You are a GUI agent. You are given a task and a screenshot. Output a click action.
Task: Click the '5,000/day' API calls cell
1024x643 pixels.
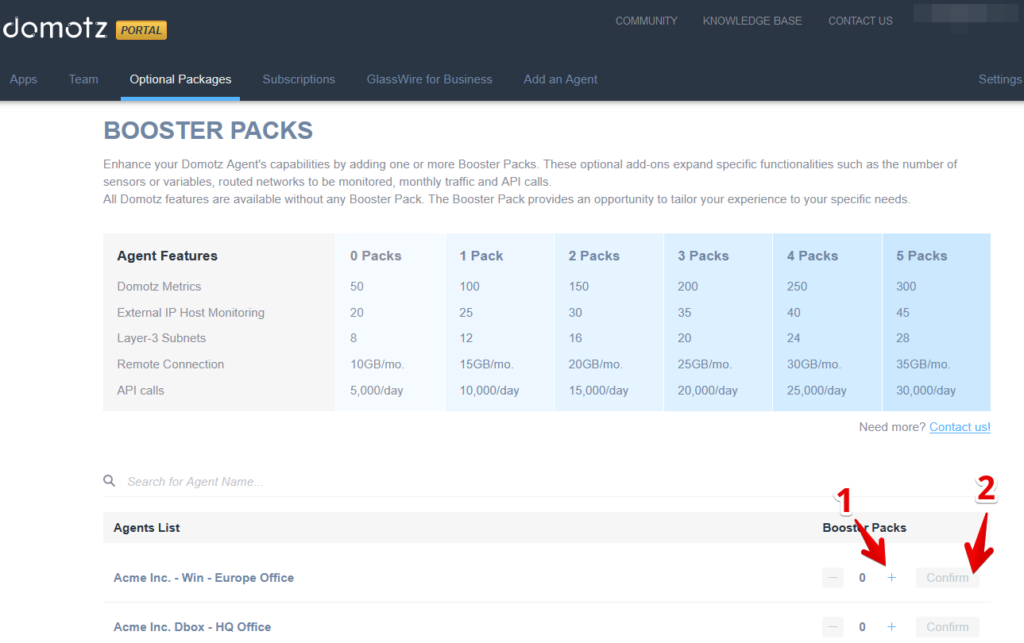click(376, 390)
